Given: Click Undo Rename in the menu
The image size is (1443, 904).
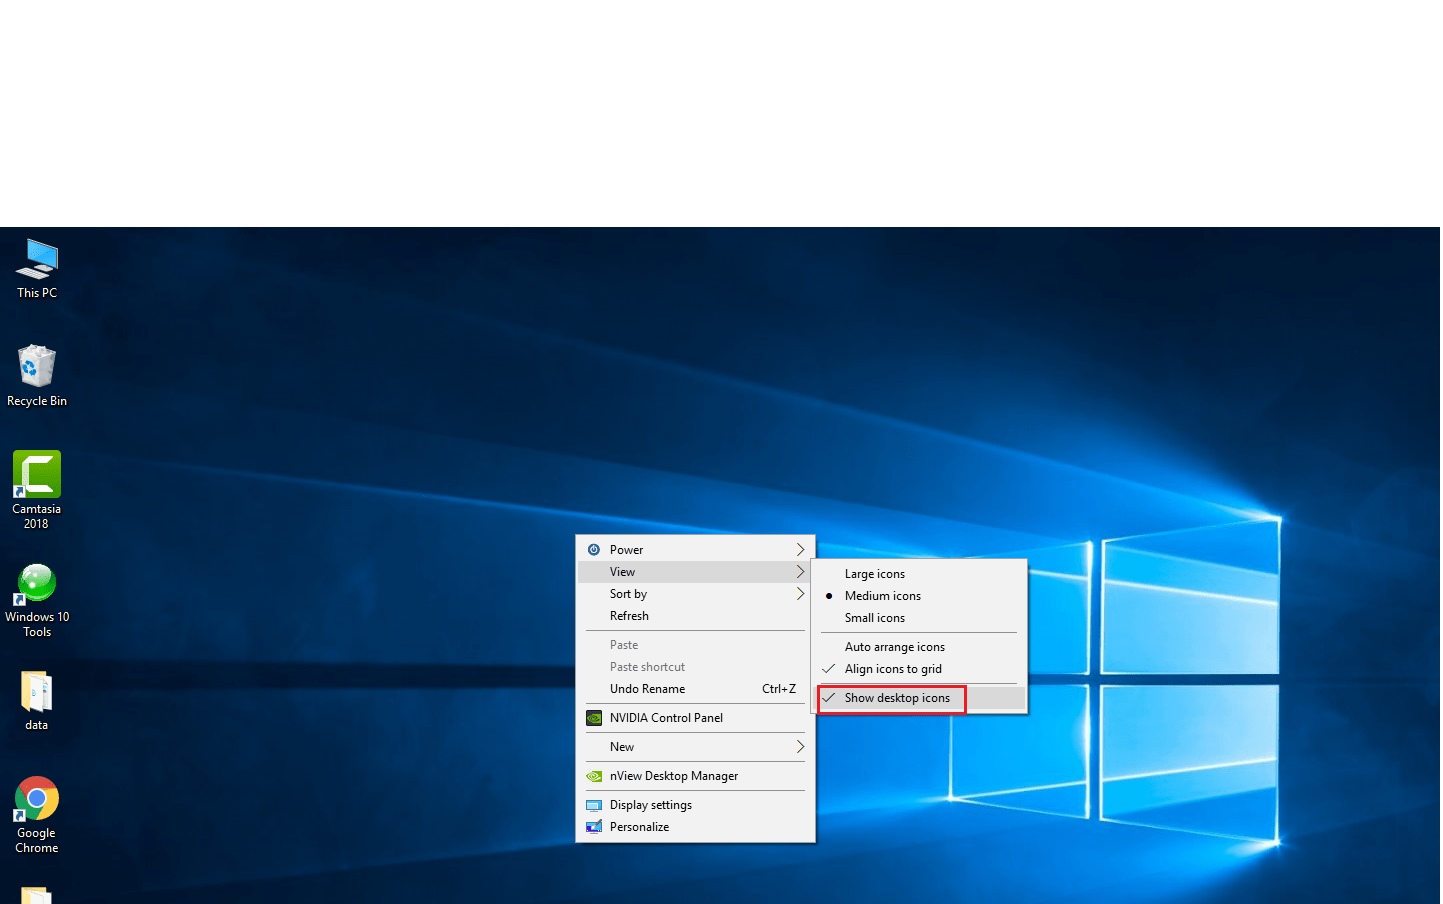Looking at the screenshot, I should click(x=647, y=688).
